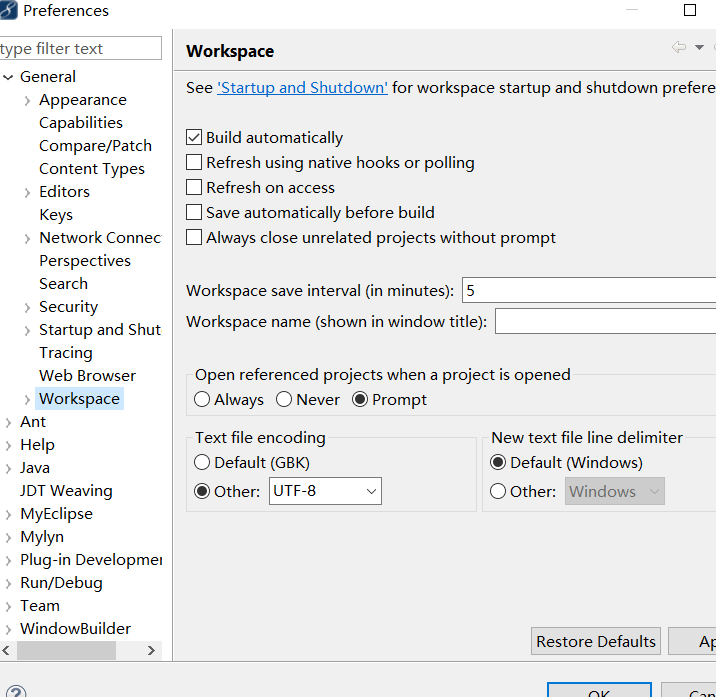Select Default (GBK) text file encoding

pyautogui.click(x=202, y=462)
